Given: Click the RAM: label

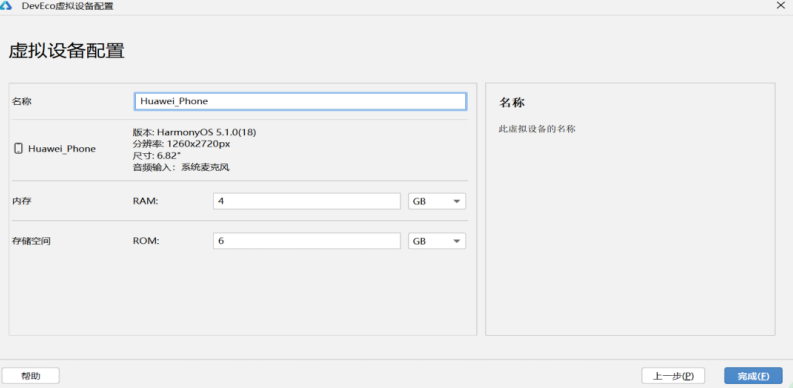Looking at the screenshot, I should pyautogui.click(x=146, y=201).
